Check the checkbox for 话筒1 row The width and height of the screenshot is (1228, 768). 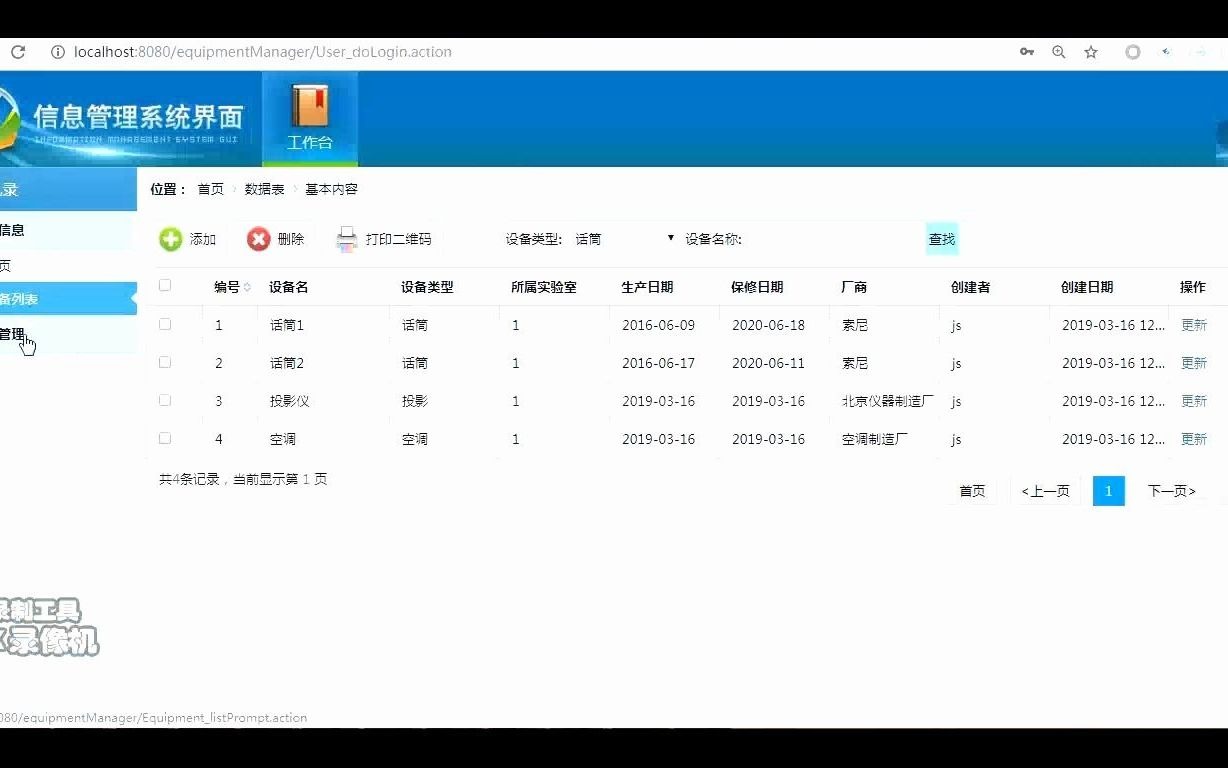tap(164, 324)
